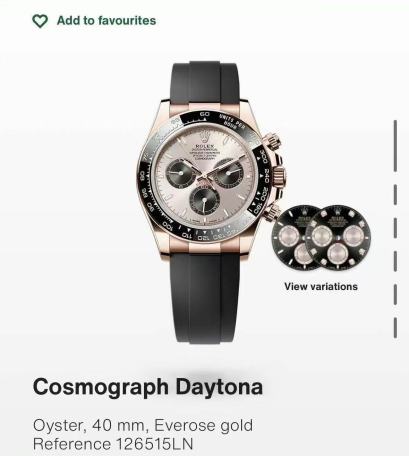Jump to the third page indicator dash
The width and height of the screenshot is (409, 456).
coord(395,228)
